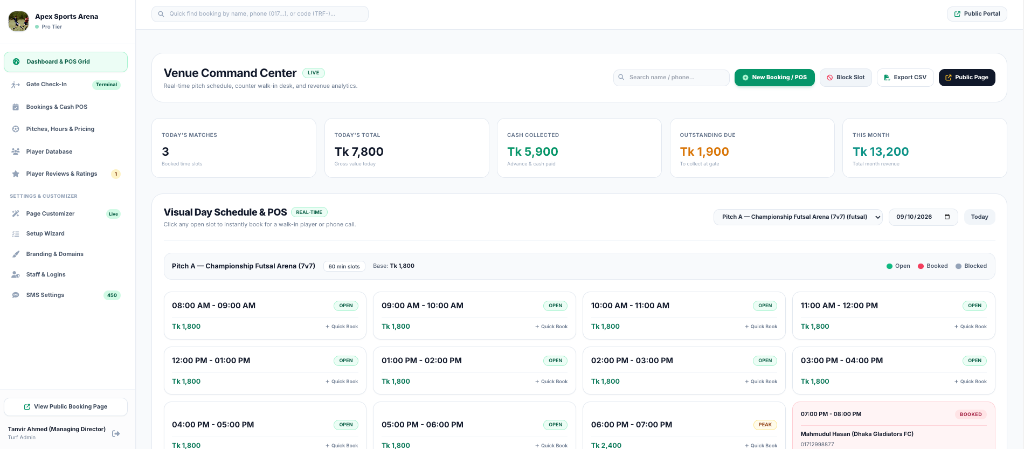The width and height of the screenshot is (1024, 449).
Task: Click Outstanding Due Tk 1,900 card
Action: [x=752, y=148]
